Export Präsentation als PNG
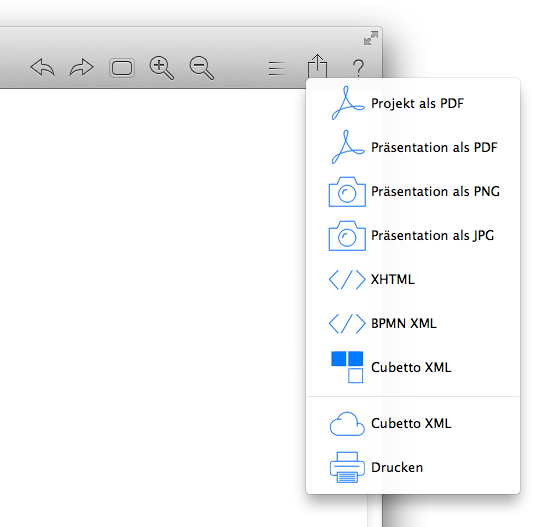Viewport: 533px width, 527px height. (x=413, y=191)
